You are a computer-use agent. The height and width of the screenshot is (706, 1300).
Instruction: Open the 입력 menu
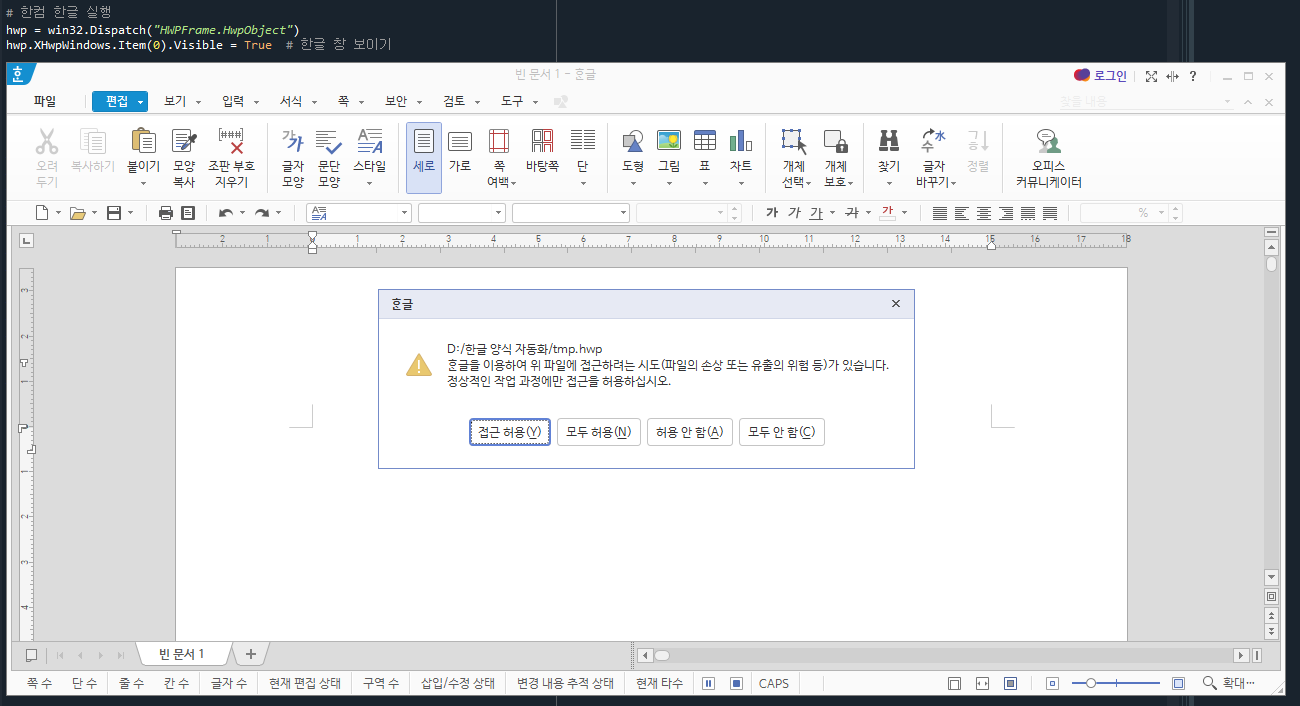point(233,101)
